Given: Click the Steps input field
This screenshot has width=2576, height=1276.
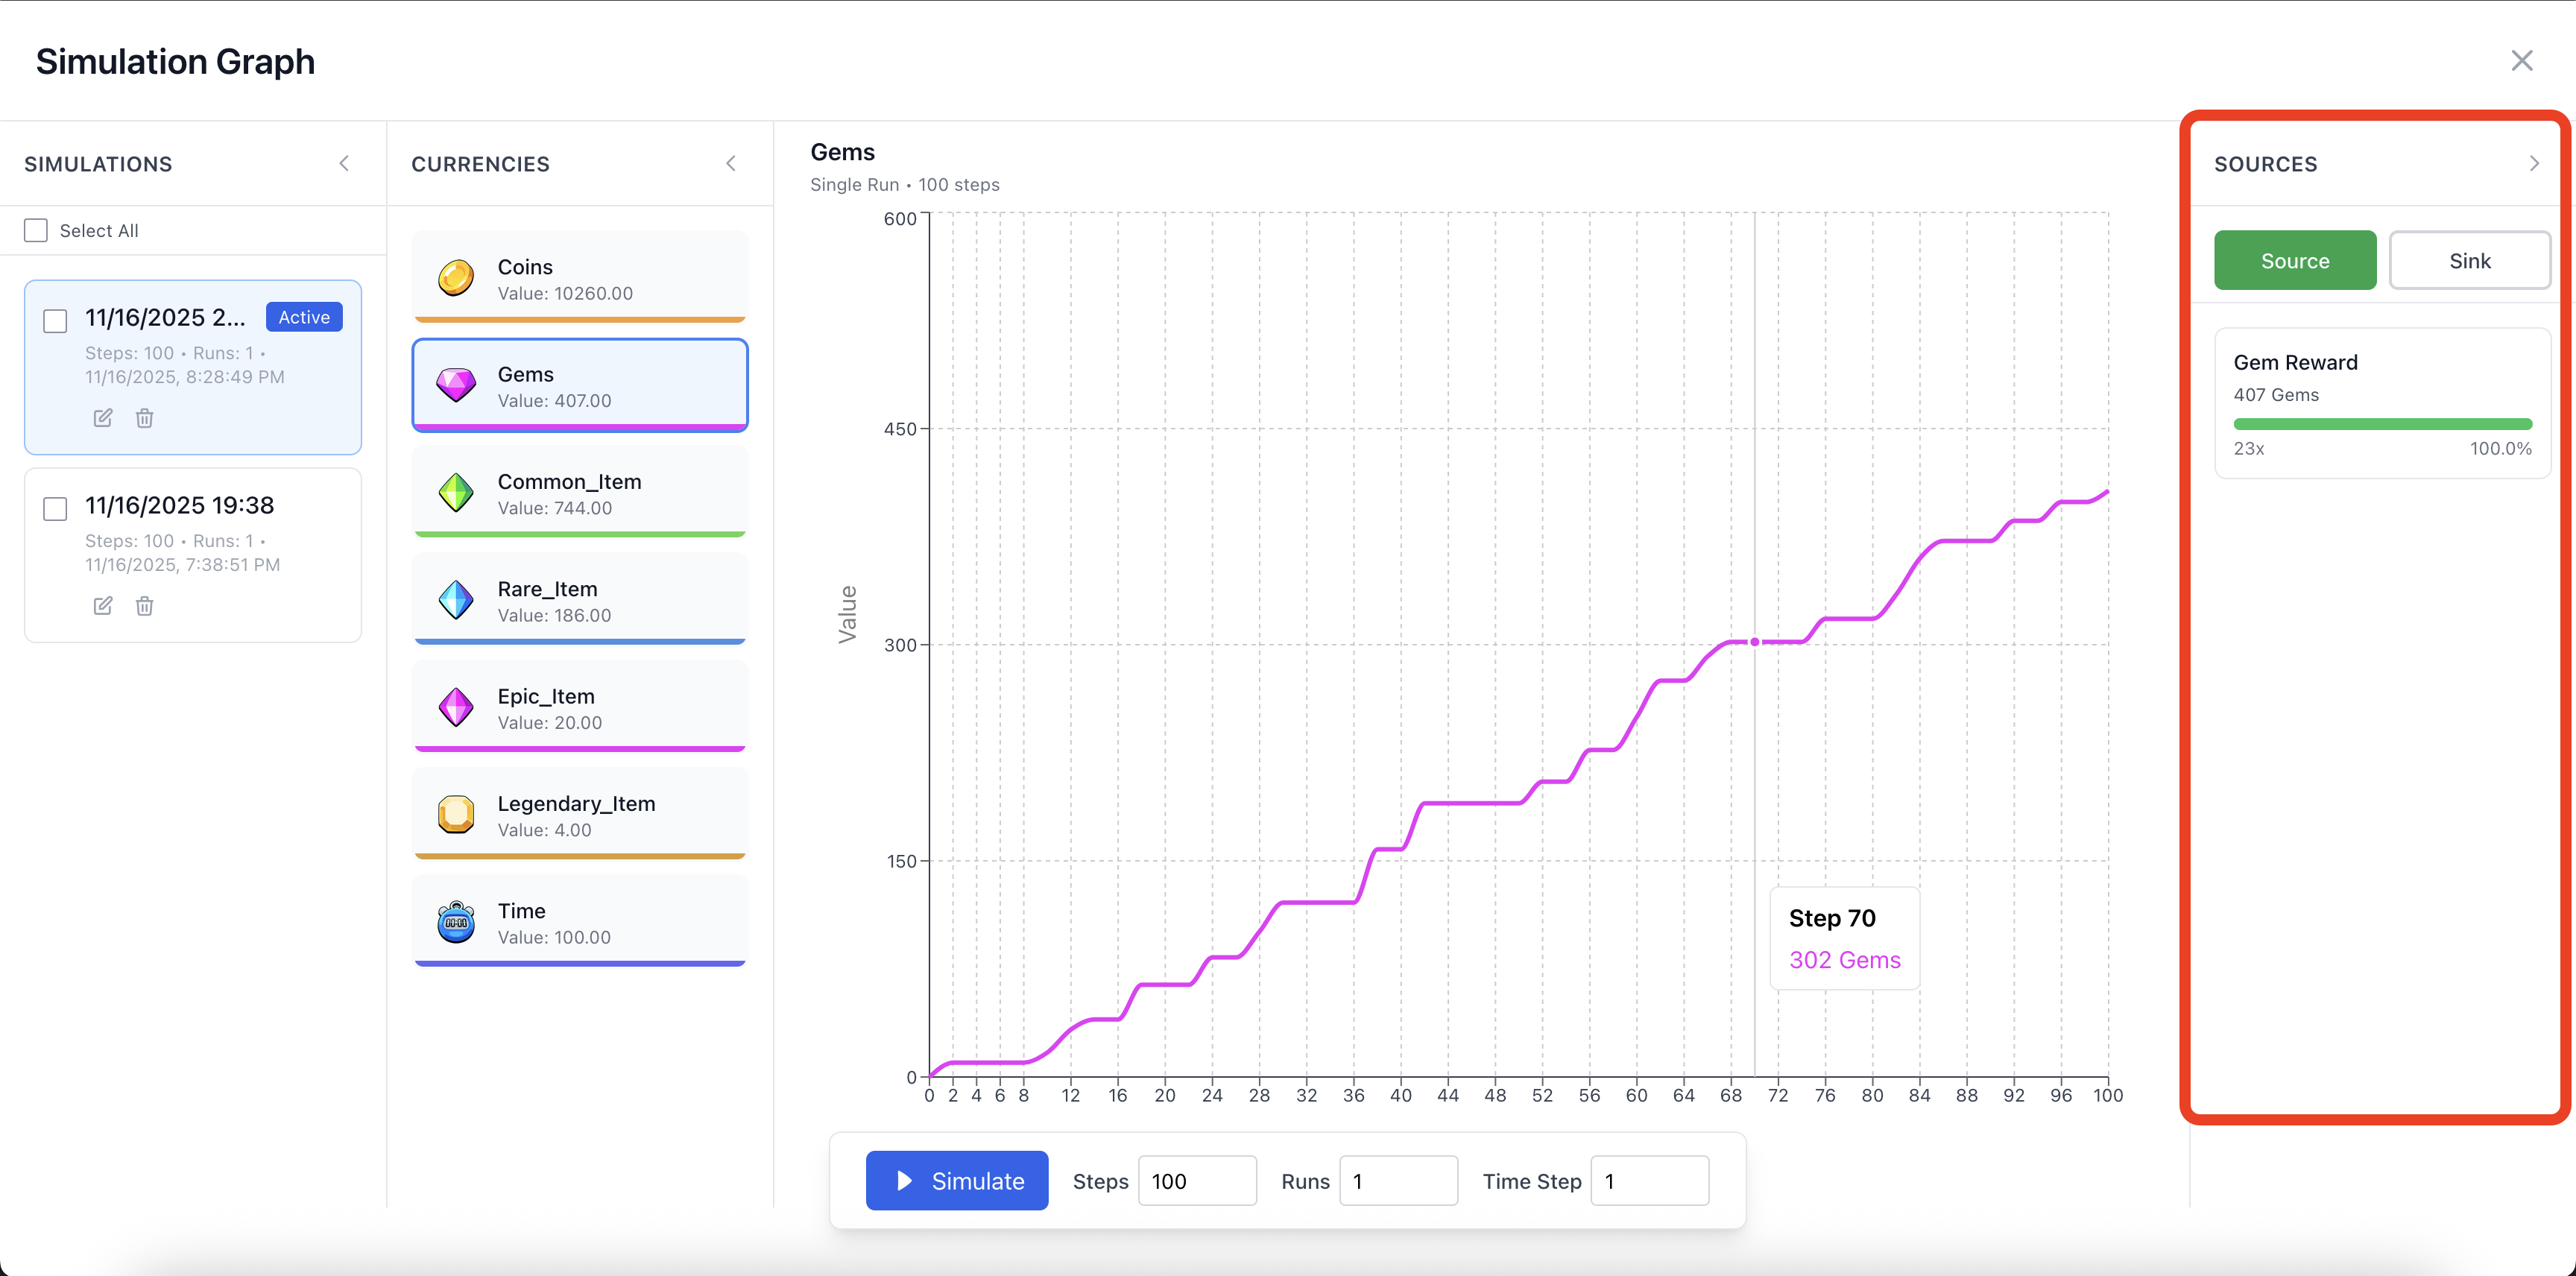Looking at the screenshot, I should click(x=1196, y=1181).
